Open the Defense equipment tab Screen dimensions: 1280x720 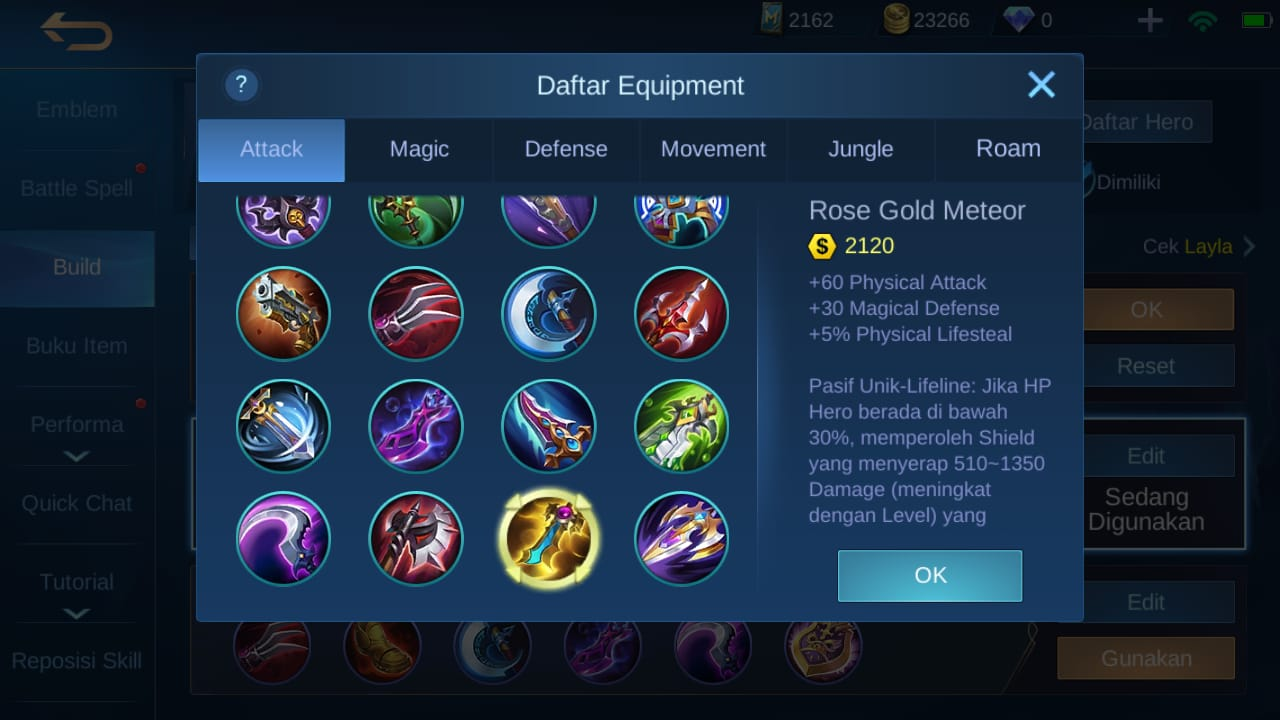[566, 149]
